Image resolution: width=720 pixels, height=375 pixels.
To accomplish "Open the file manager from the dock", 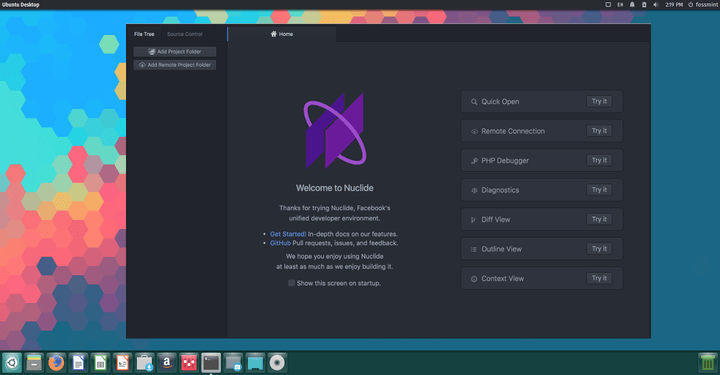I will [34, 363].
